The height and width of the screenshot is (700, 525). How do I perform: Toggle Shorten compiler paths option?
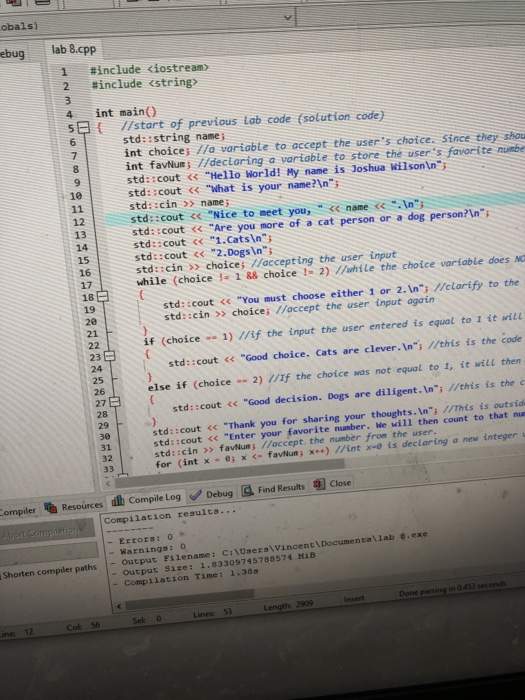click(x=49, y=571)
